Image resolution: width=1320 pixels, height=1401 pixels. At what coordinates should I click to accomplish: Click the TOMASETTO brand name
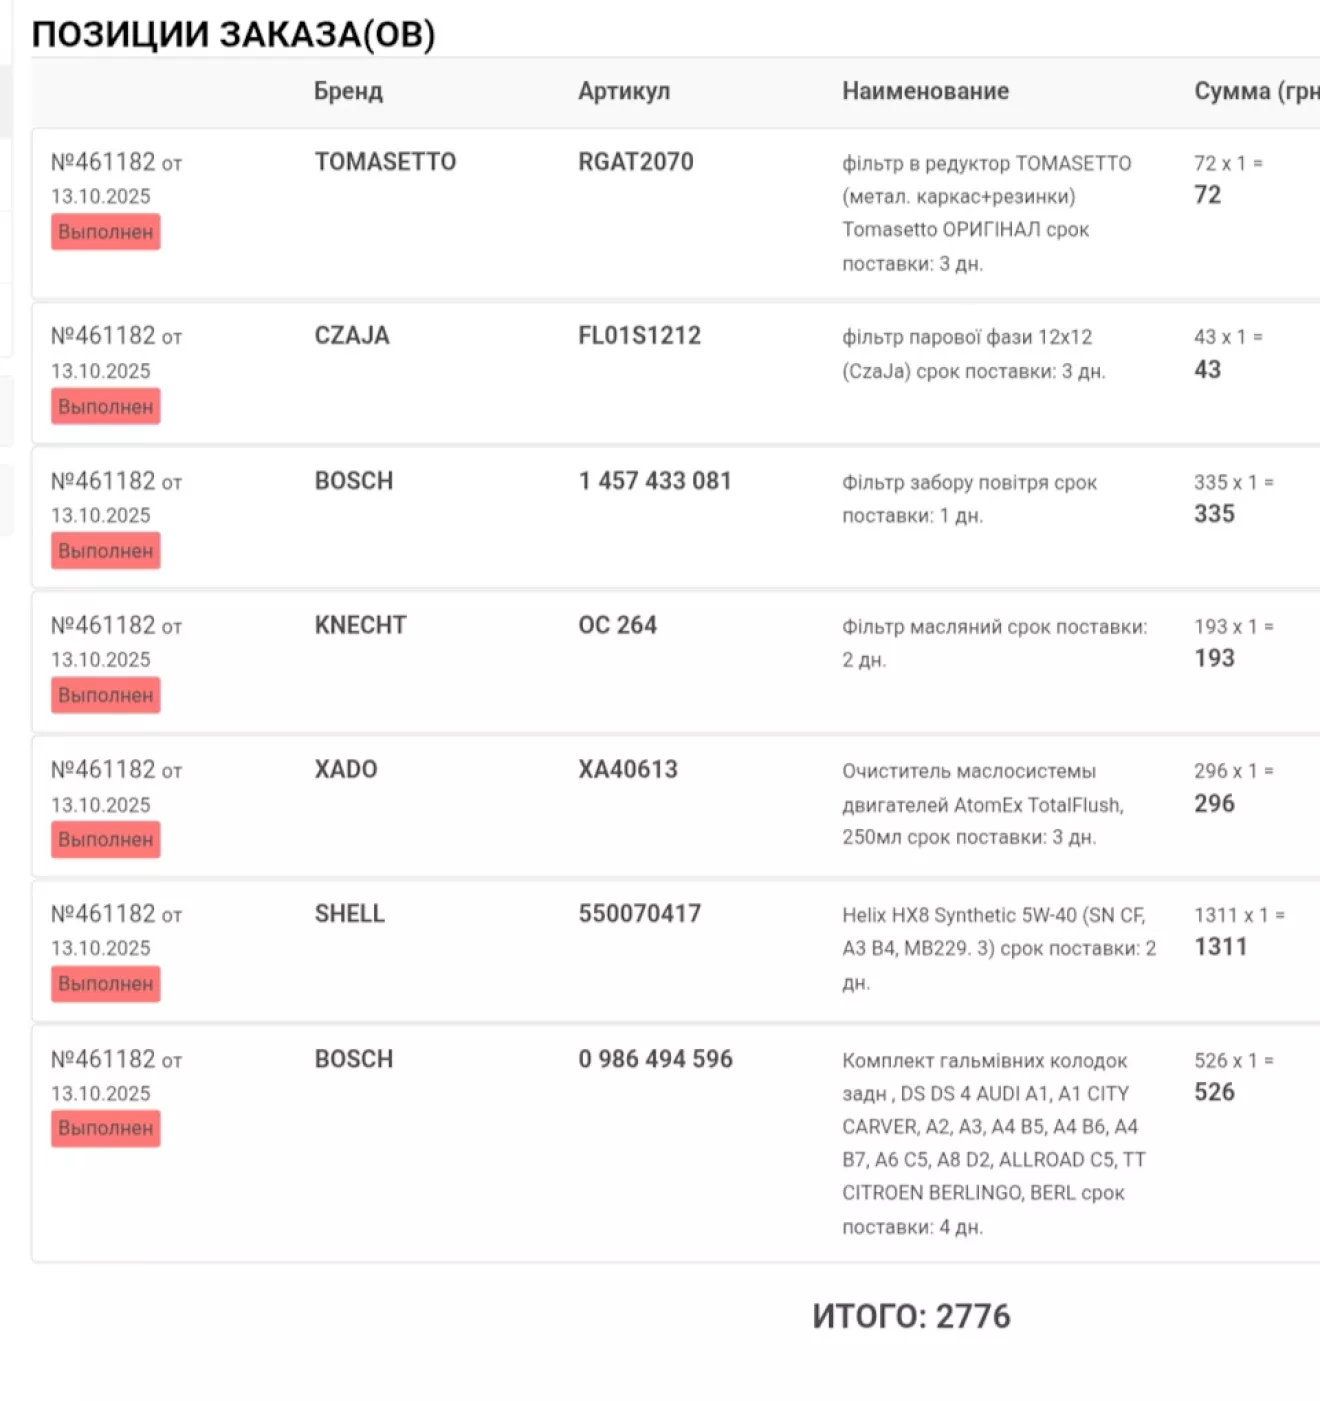pyautogui.click(x=385, y=162)
